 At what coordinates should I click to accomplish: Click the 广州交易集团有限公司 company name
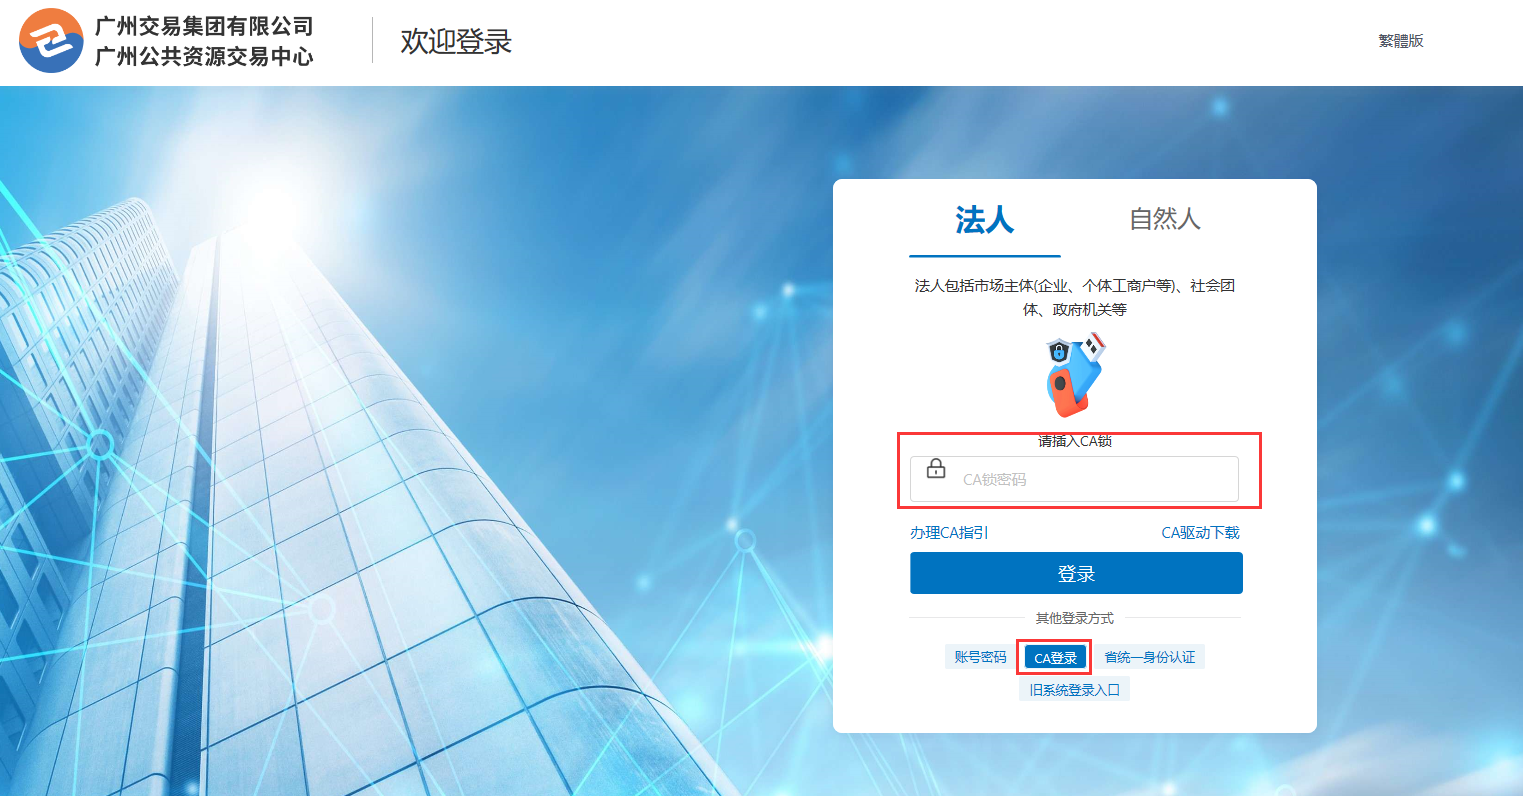coord(204,26)
